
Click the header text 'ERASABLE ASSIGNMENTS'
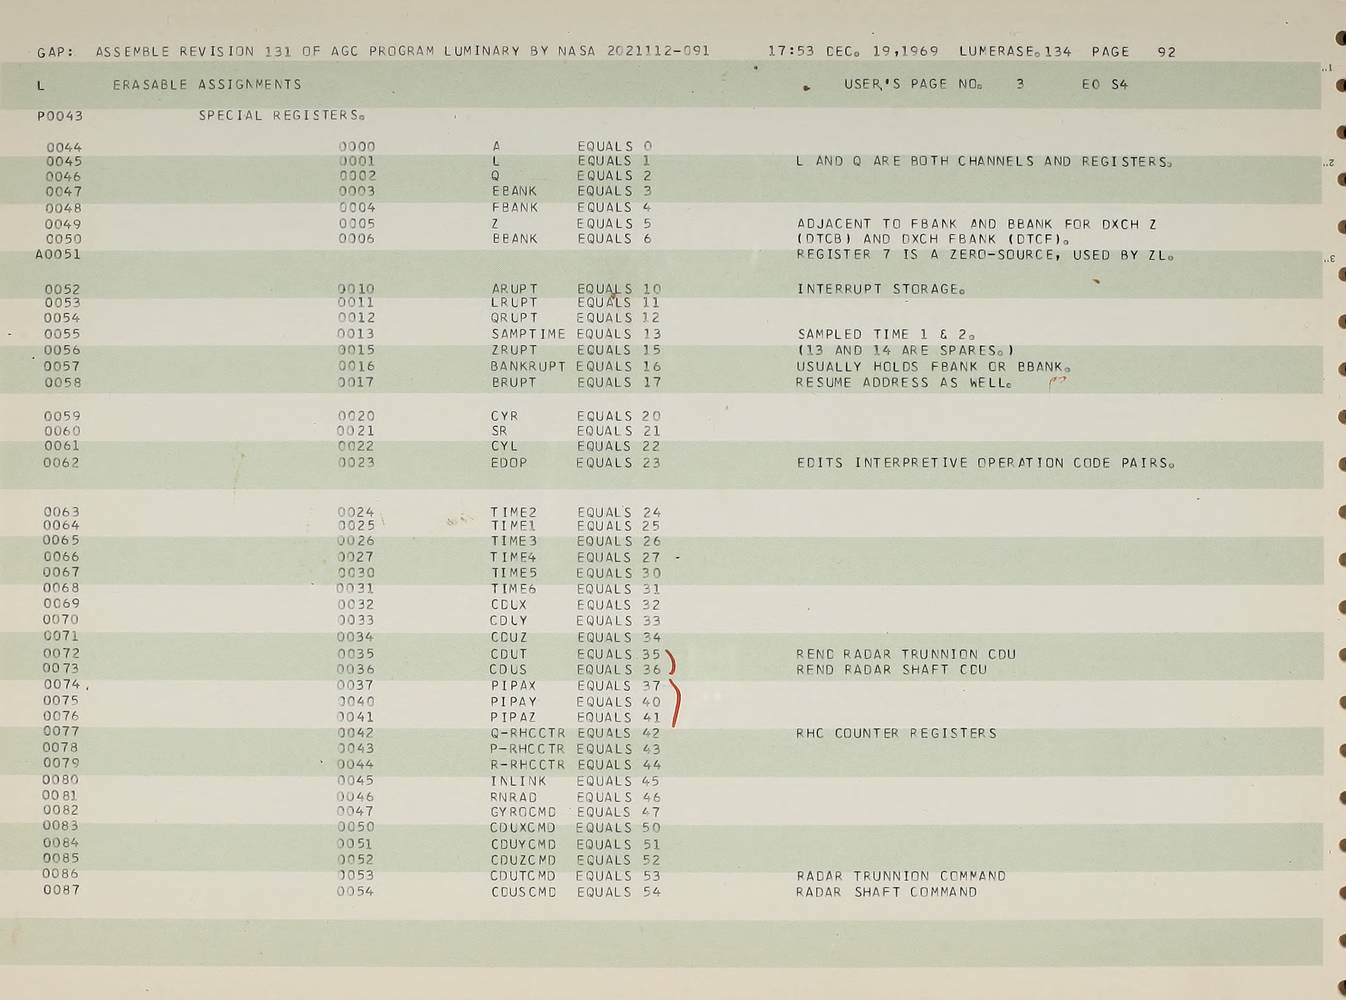207,85
